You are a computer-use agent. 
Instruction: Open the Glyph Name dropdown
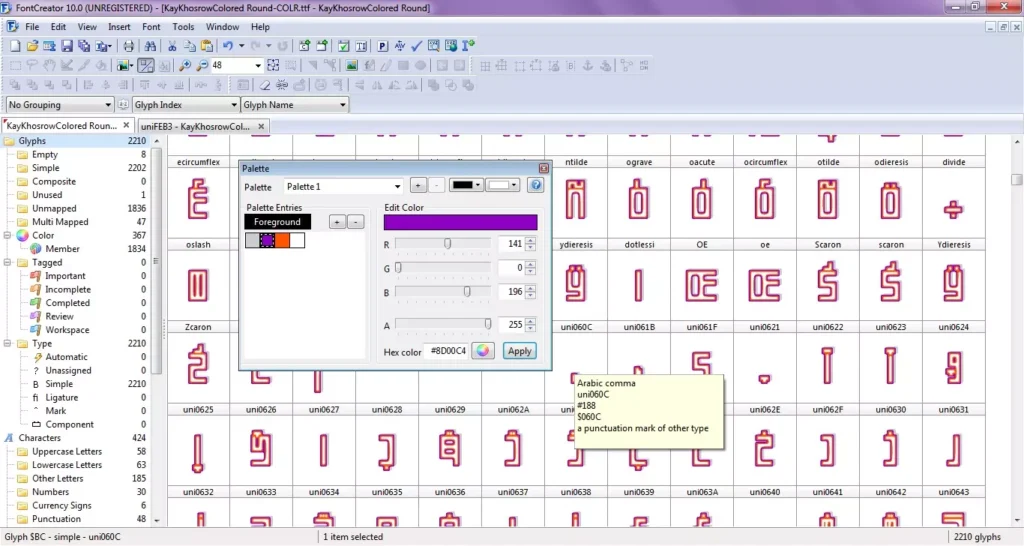294,104
